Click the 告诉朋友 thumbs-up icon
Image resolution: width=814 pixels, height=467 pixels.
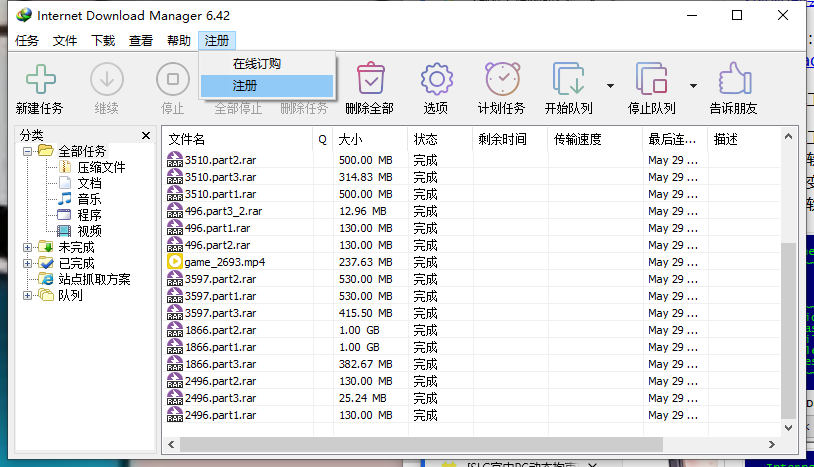735,78
